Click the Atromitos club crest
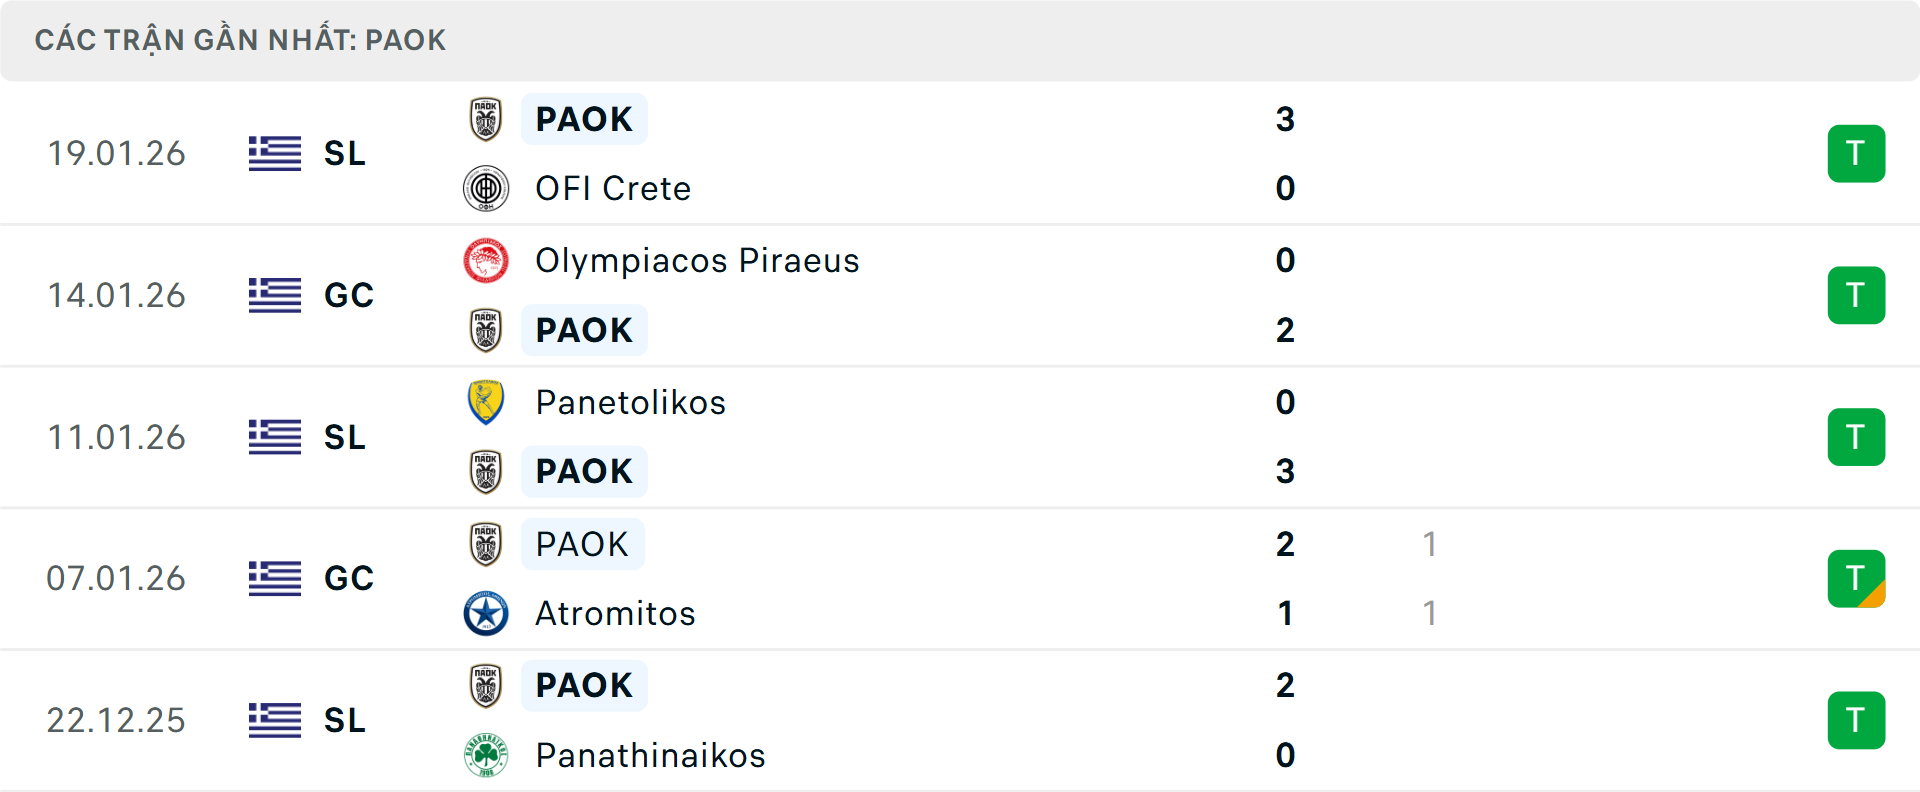The height and width of the screenshot is (792, 1920). click(486, 613)
